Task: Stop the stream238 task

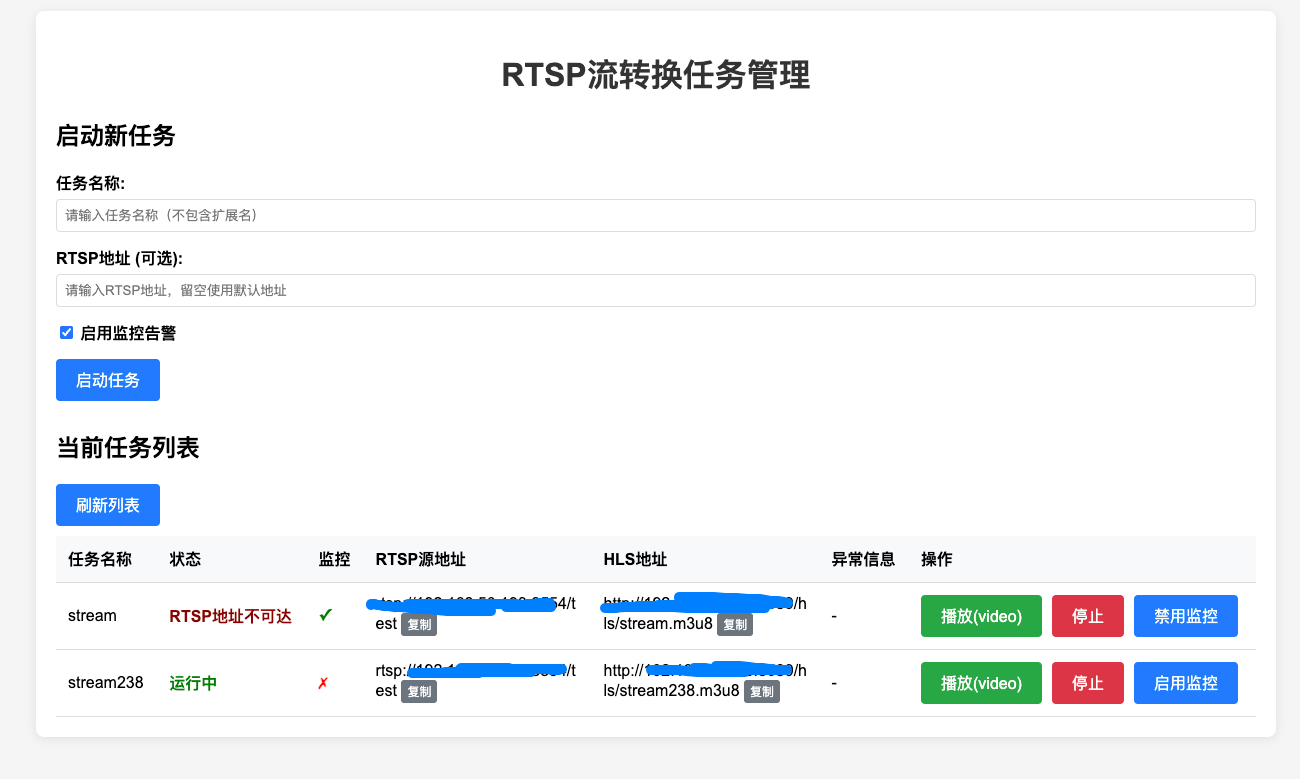Action: tap(1088, 683)
